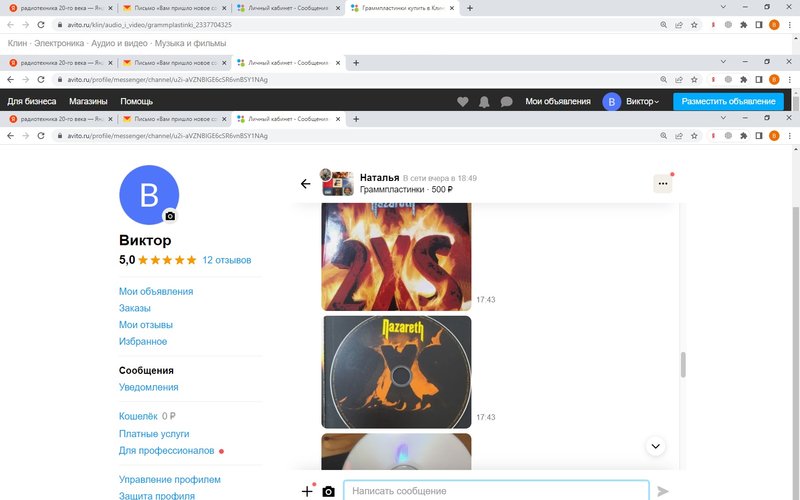Open Помощь in the black Avito header
This screenshot has height=500, width=800.
[137, 102]
